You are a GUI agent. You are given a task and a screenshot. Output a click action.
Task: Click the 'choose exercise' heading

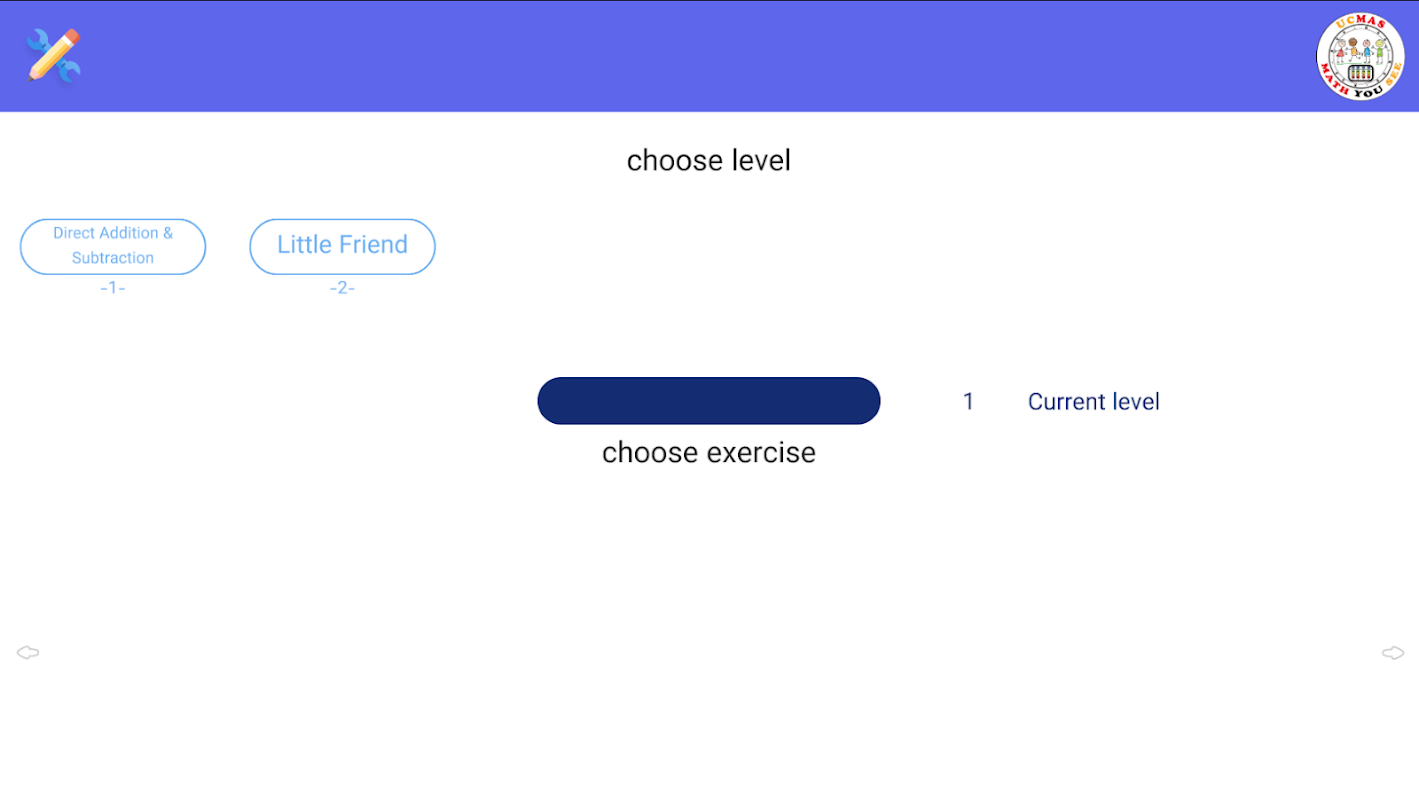click(x=708, y=453)
